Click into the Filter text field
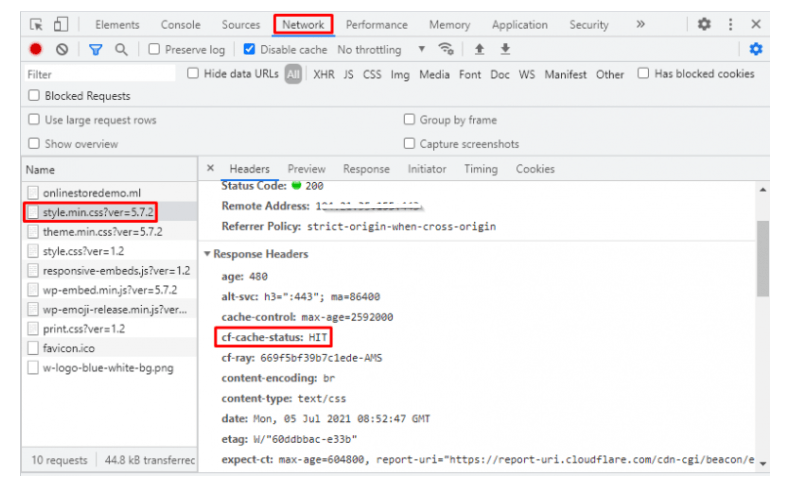The height and width of the screenshot is (482, 788). click(100, 74)
